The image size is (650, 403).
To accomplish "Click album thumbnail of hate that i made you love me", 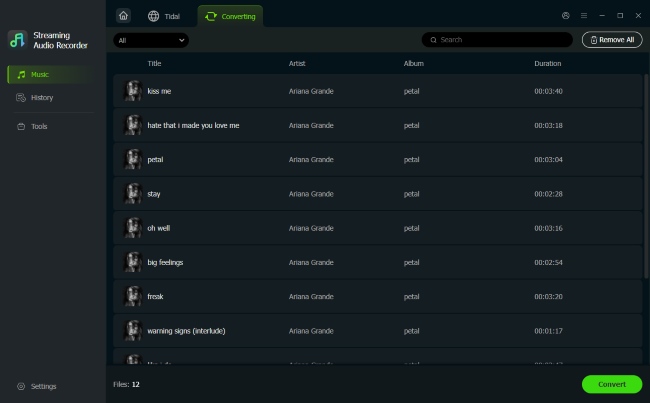I will [x=133, y=125].
